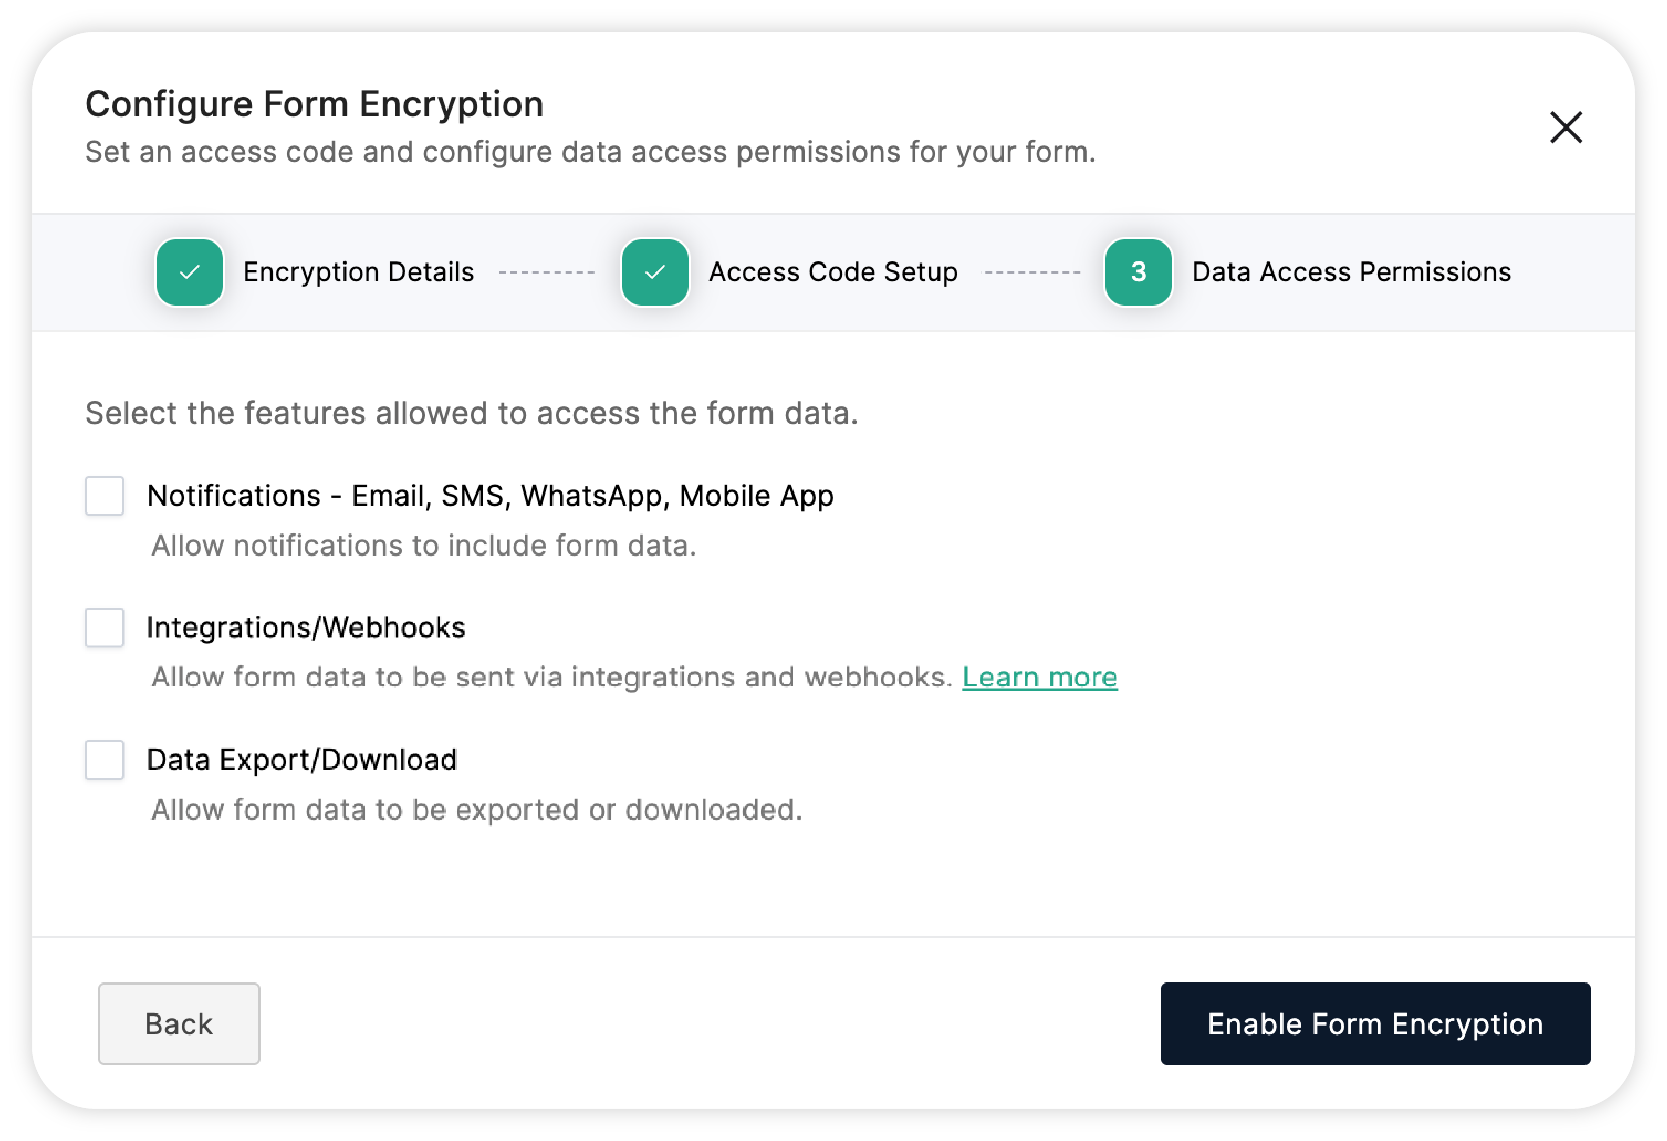Viewport: 1667px width, 1141px height.
Task: Click the Data Export/Download label text
Action: (302, 760)
